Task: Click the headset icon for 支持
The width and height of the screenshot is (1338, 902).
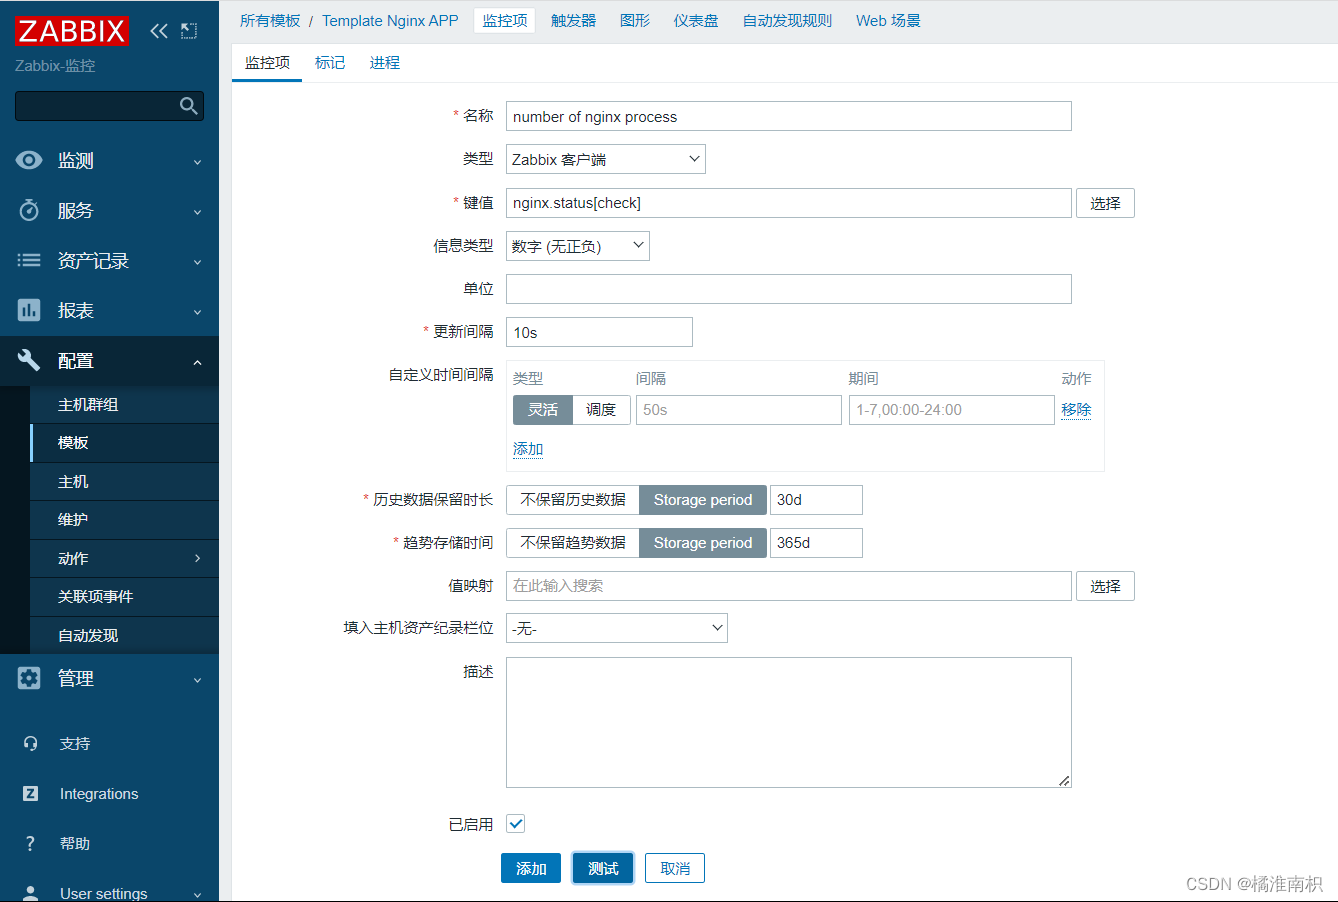Action: [x=30, y=743]
